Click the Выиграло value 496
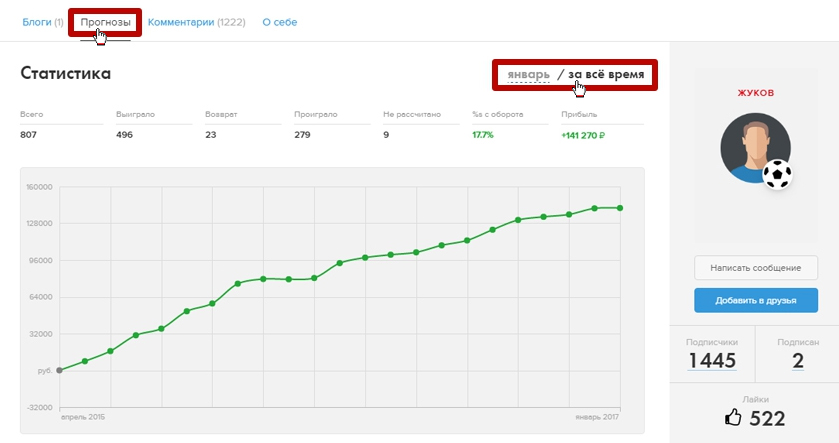839x443 pixels. [x=124, y=135]
